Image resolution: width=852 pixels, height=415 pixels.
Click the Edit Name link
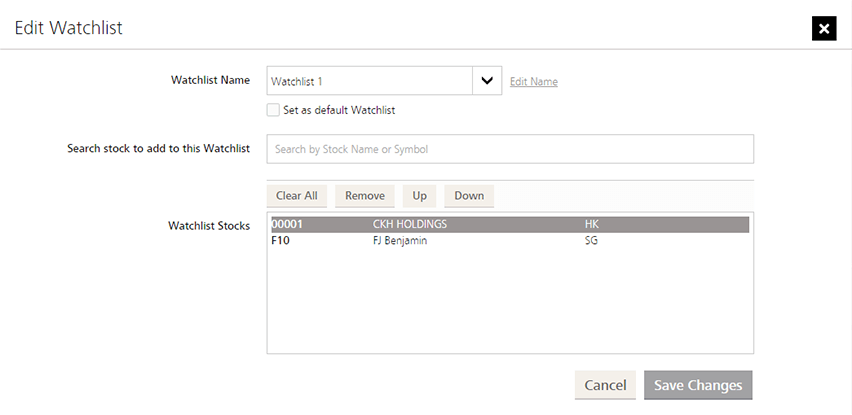pos(533,82)
